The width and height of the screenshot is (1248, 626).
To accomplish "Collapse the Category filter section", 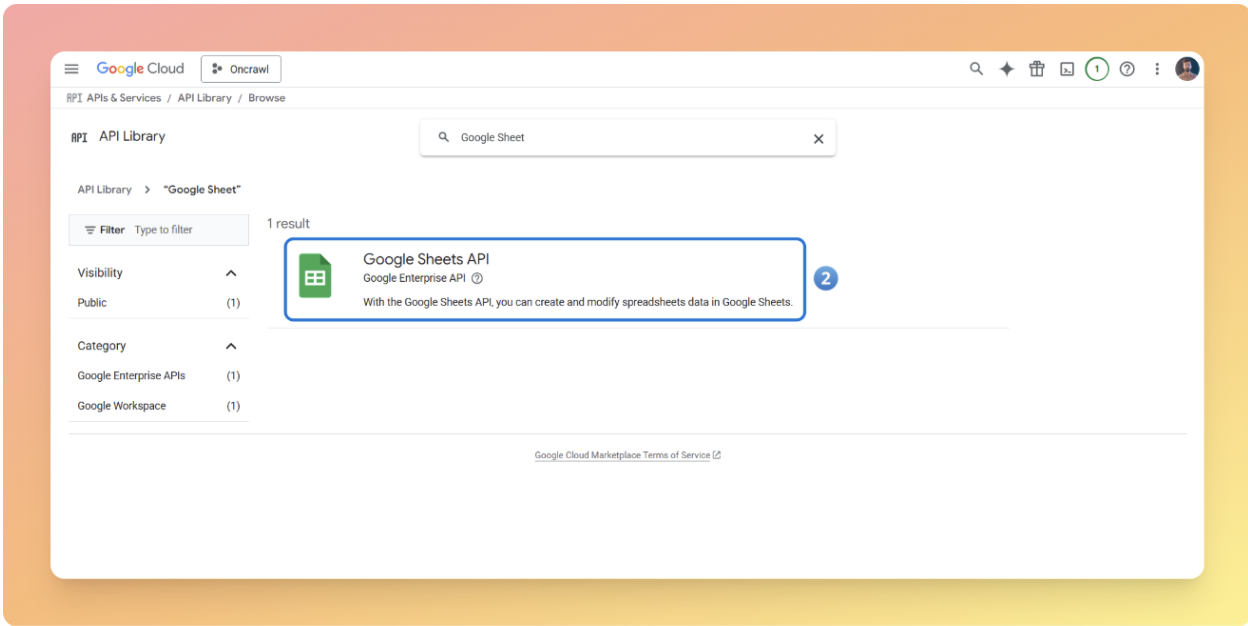I will coord(231,345).
